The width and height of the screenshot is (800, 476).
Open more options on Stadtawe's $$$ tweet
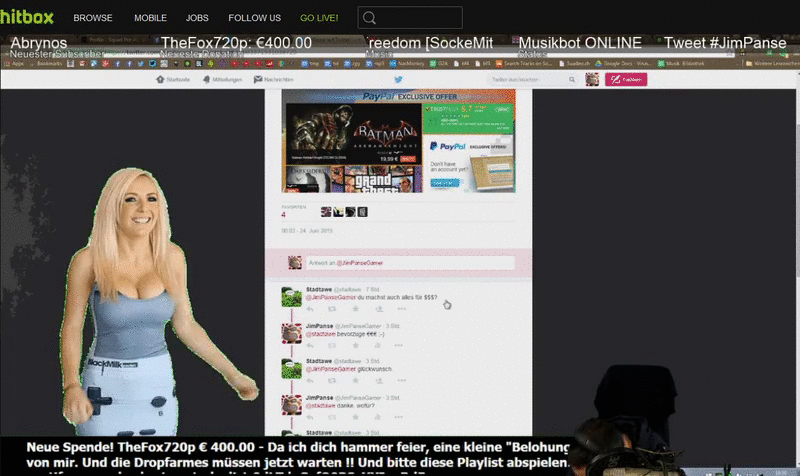coord(402,309)
